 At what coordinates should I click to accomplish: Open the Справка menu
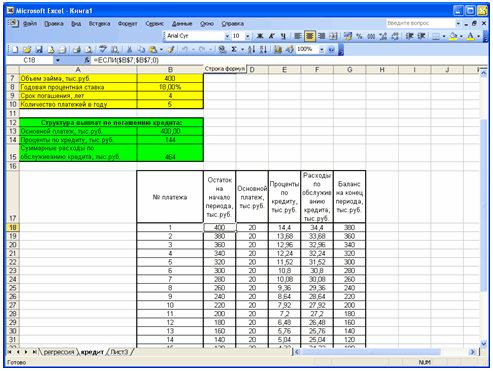pyautogui.click(x=233, y=24)
